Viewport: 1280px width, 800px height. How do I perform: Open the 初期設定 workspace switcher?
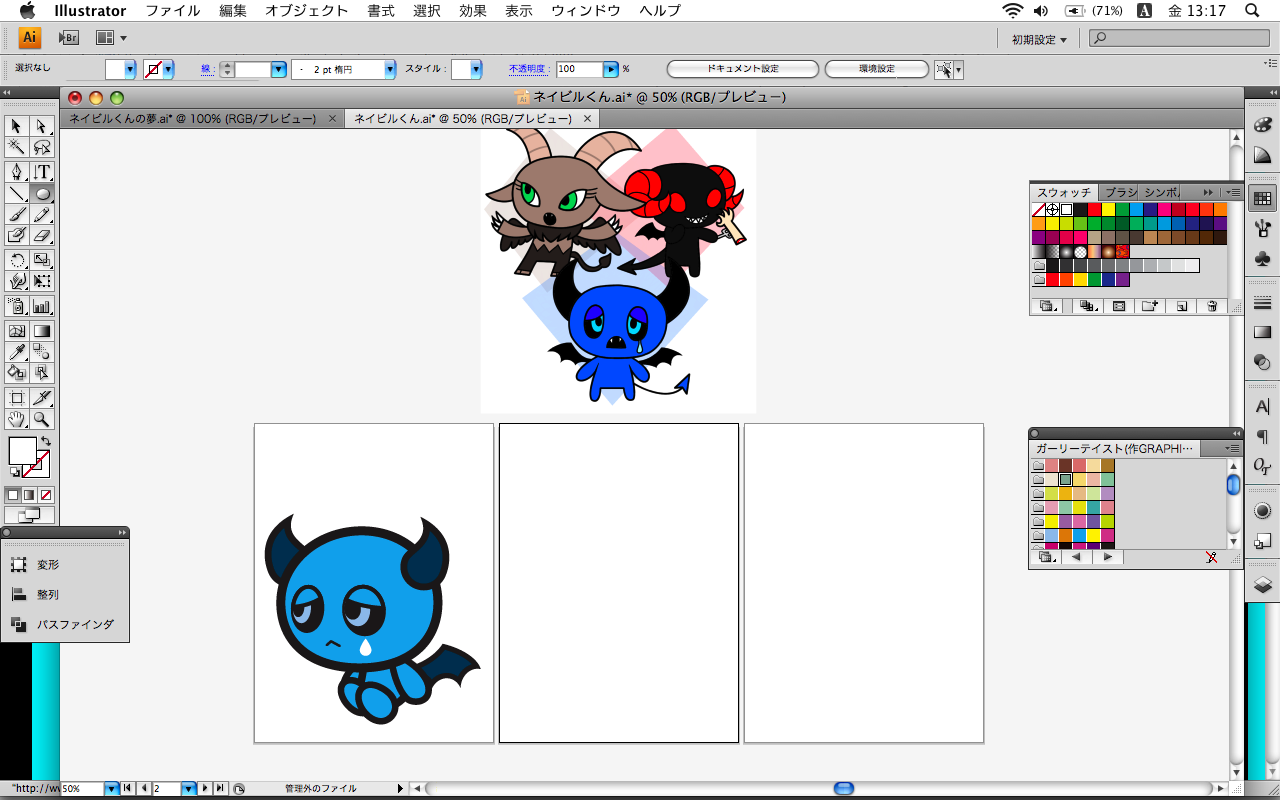(1039, 39)
